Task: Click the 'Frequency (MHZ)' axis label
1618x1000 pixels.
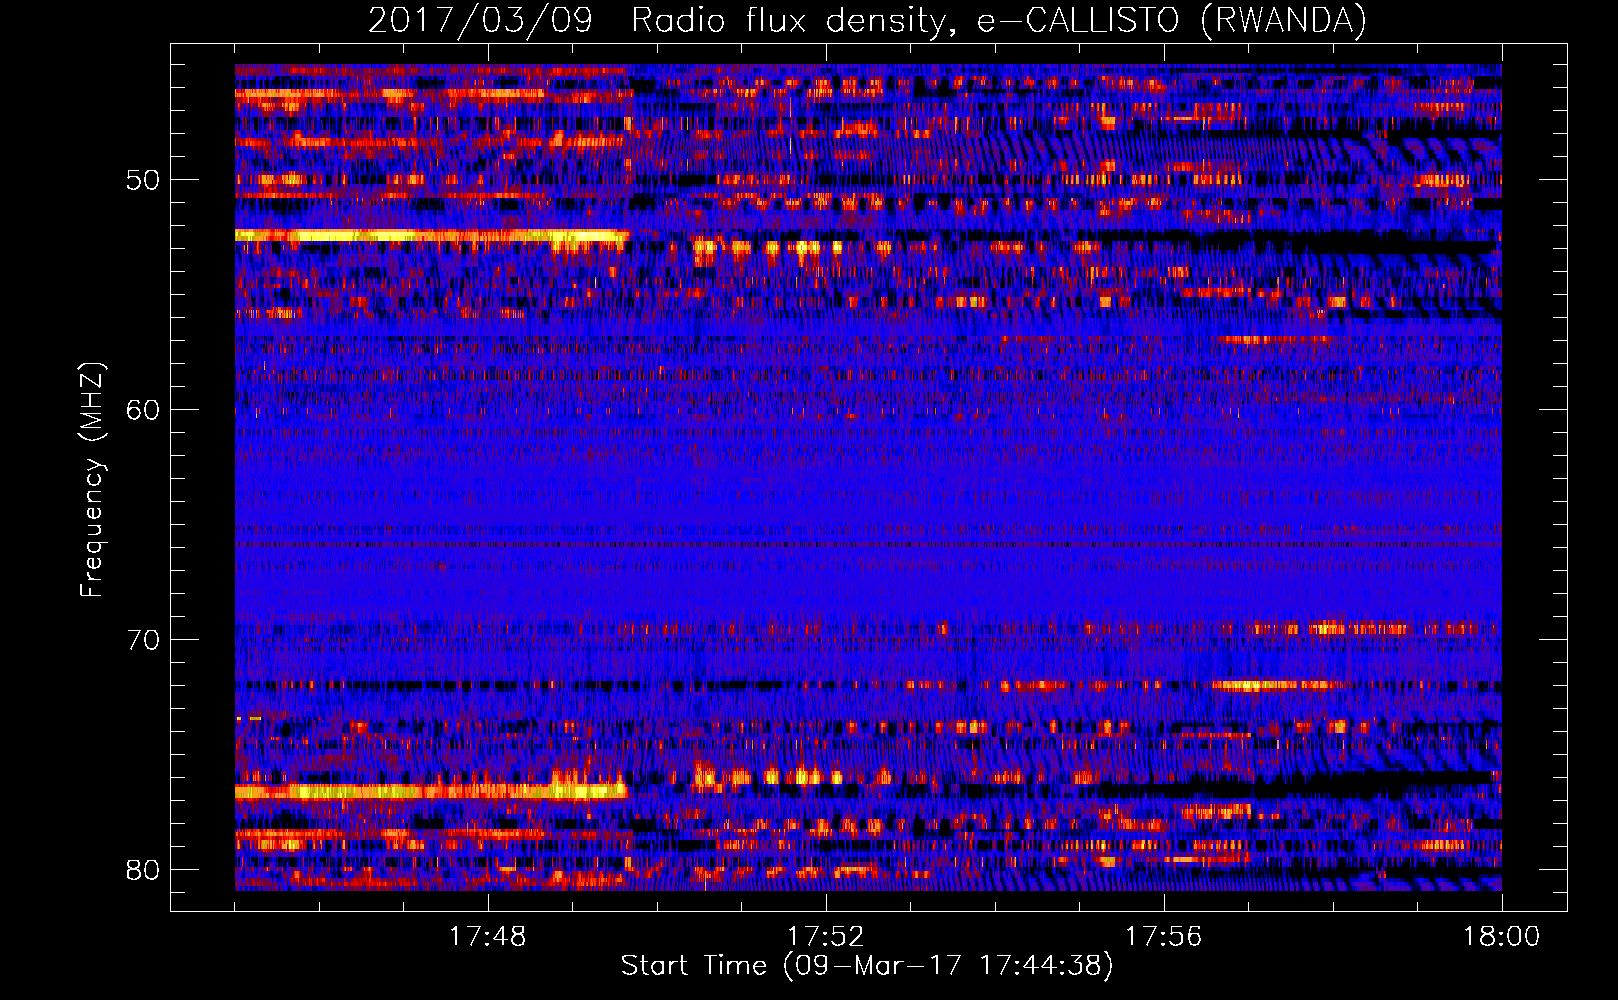Action: coord(91,480)
